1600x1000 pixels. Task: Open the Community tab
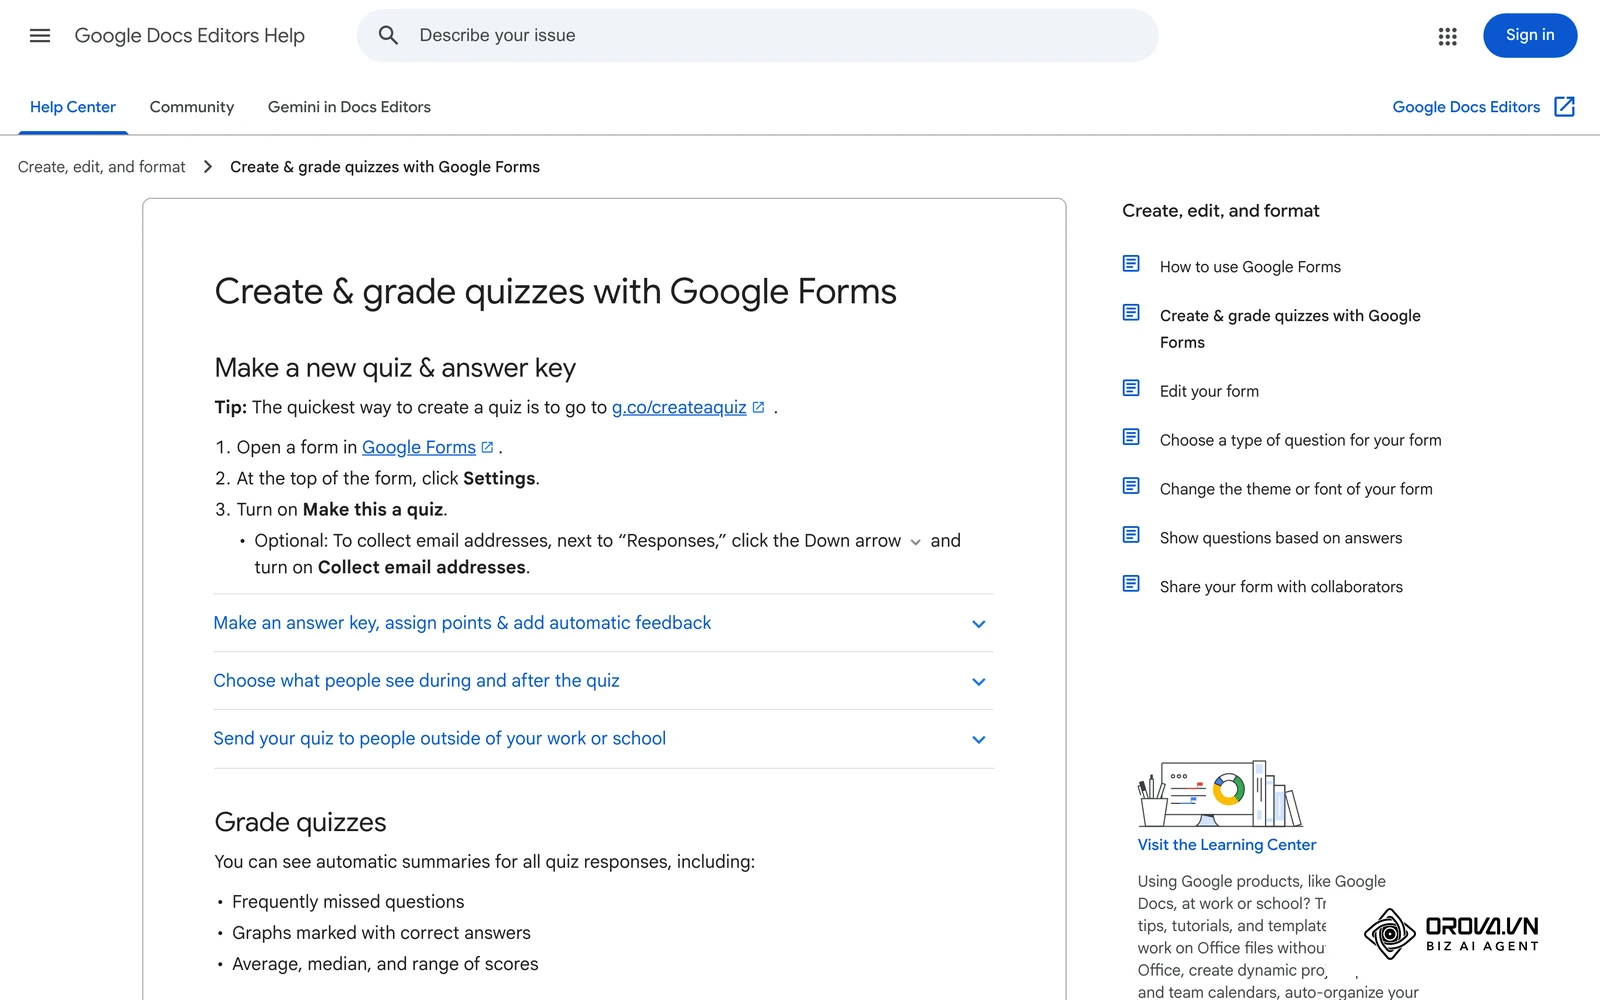point(192,107)
